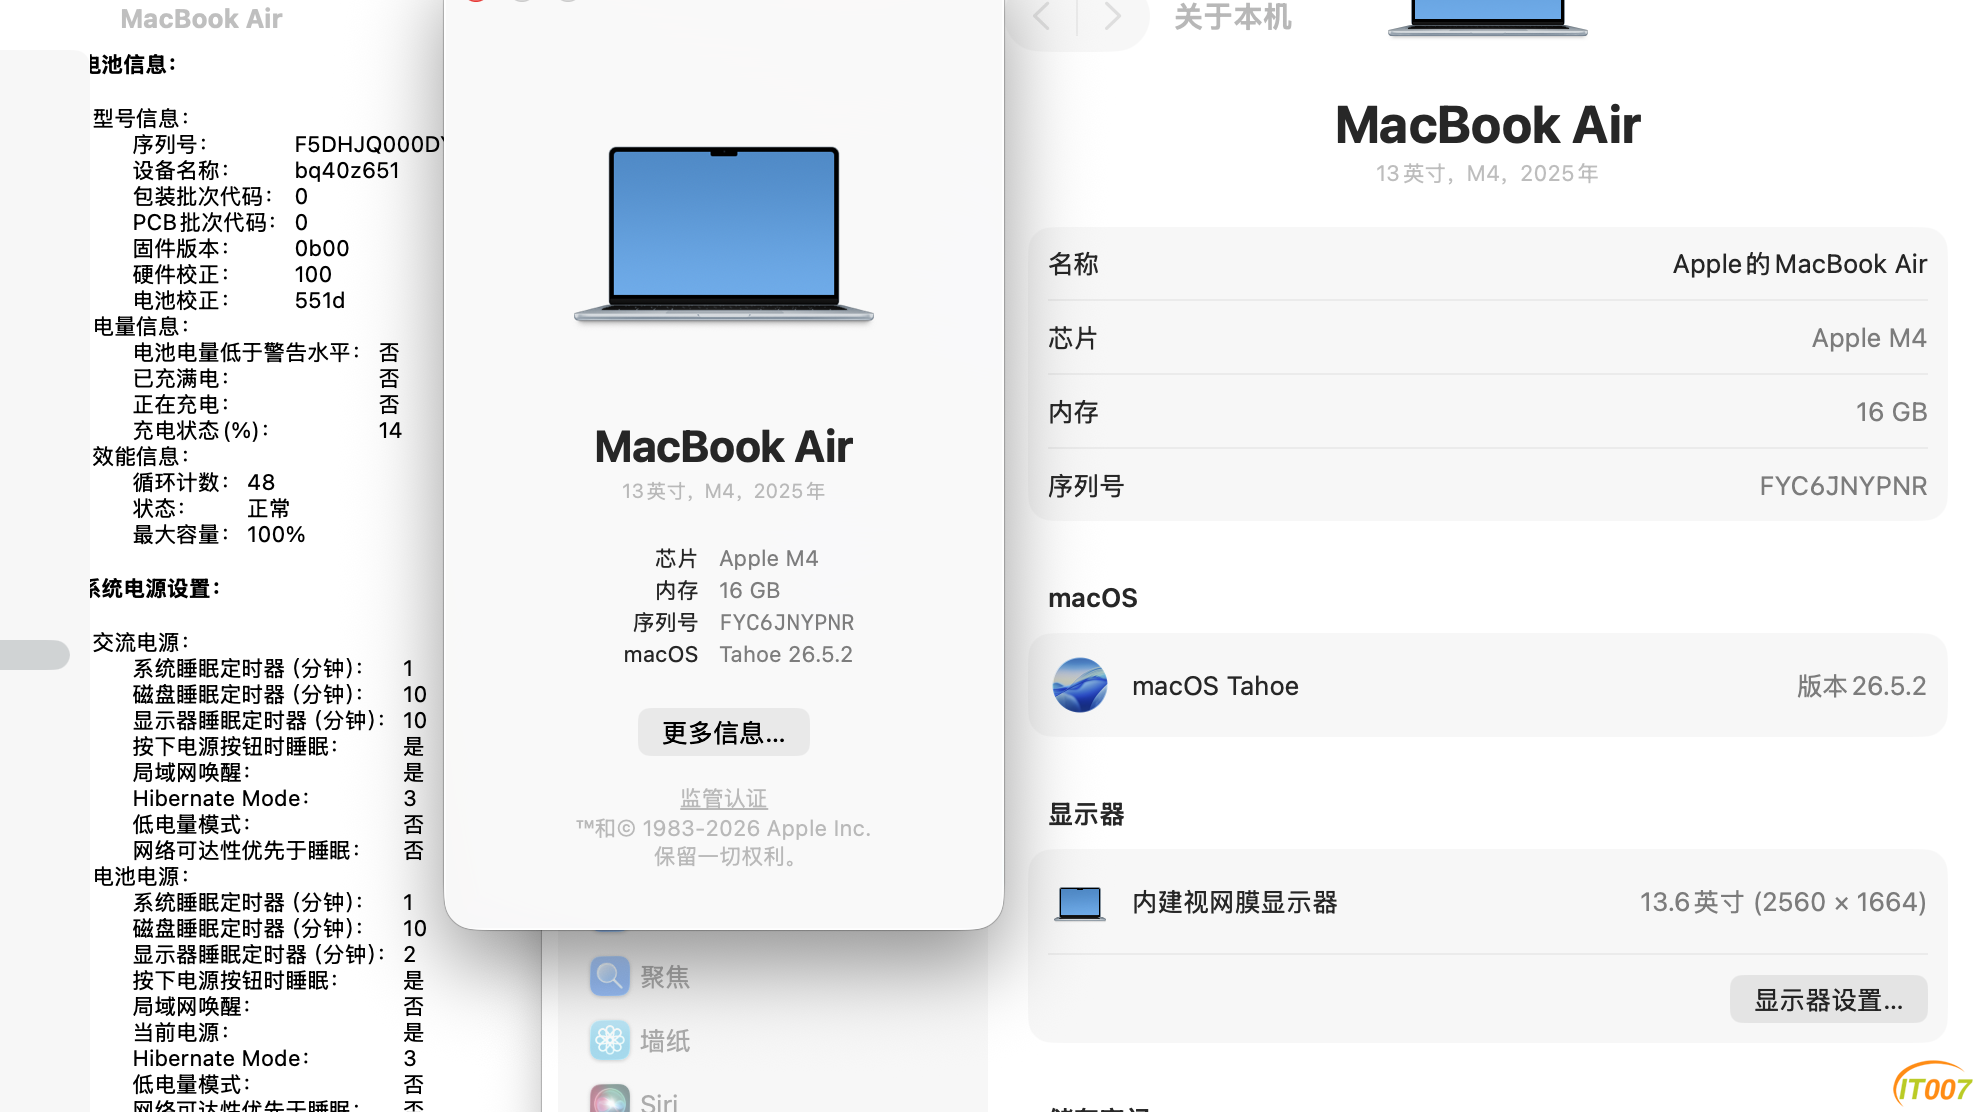Click the built-in Retina display icon
1978x1112 pixels.
point(1079,903)
